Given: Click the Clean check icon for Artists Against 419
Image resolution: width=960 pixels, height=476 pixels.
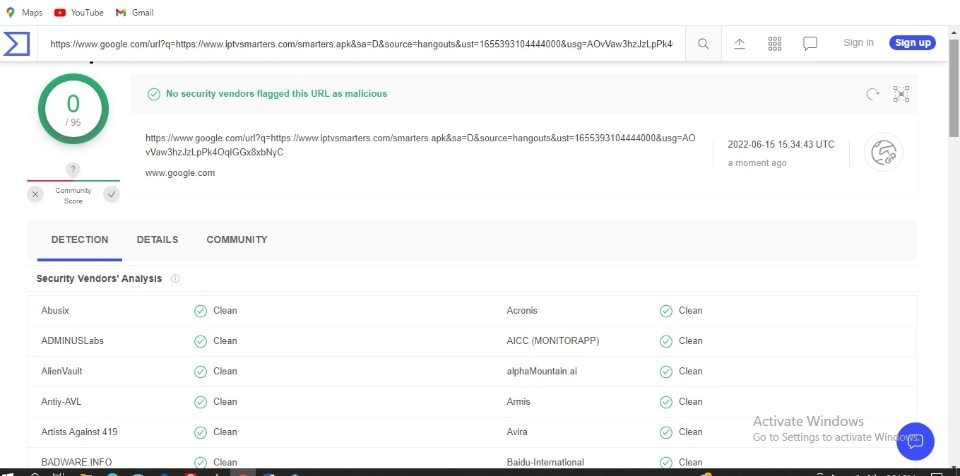Looking at the screenshot, I should coord(200,433).
